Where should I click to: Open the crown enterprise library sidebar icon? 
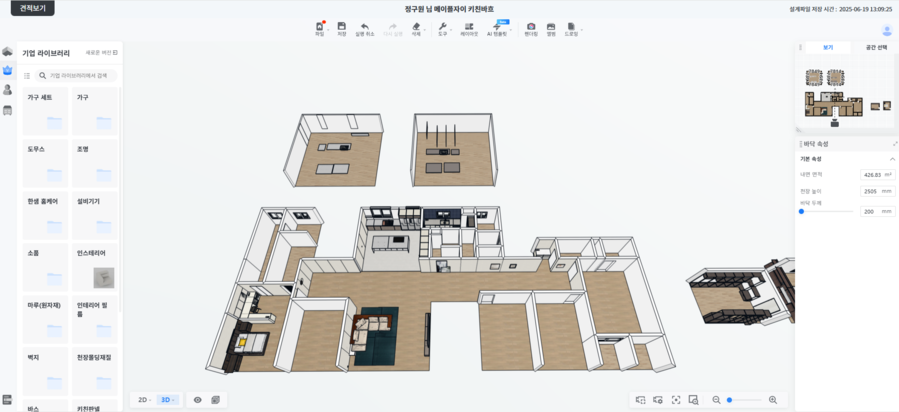[8, 71]
